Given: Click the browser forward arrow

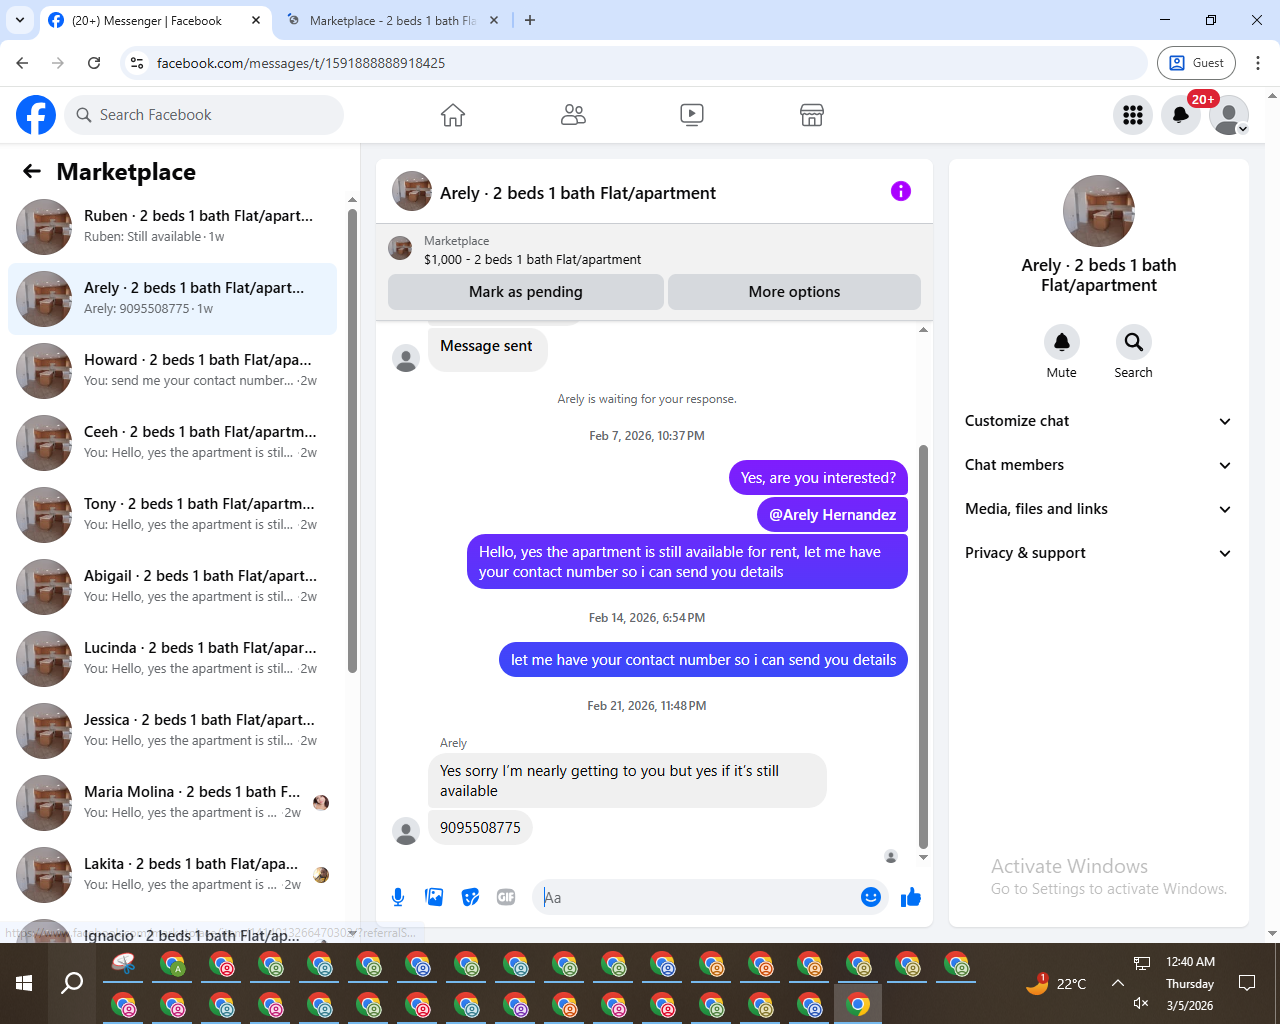Looking at the screenshot, I should pyautogui.click(x=58, y=63).
